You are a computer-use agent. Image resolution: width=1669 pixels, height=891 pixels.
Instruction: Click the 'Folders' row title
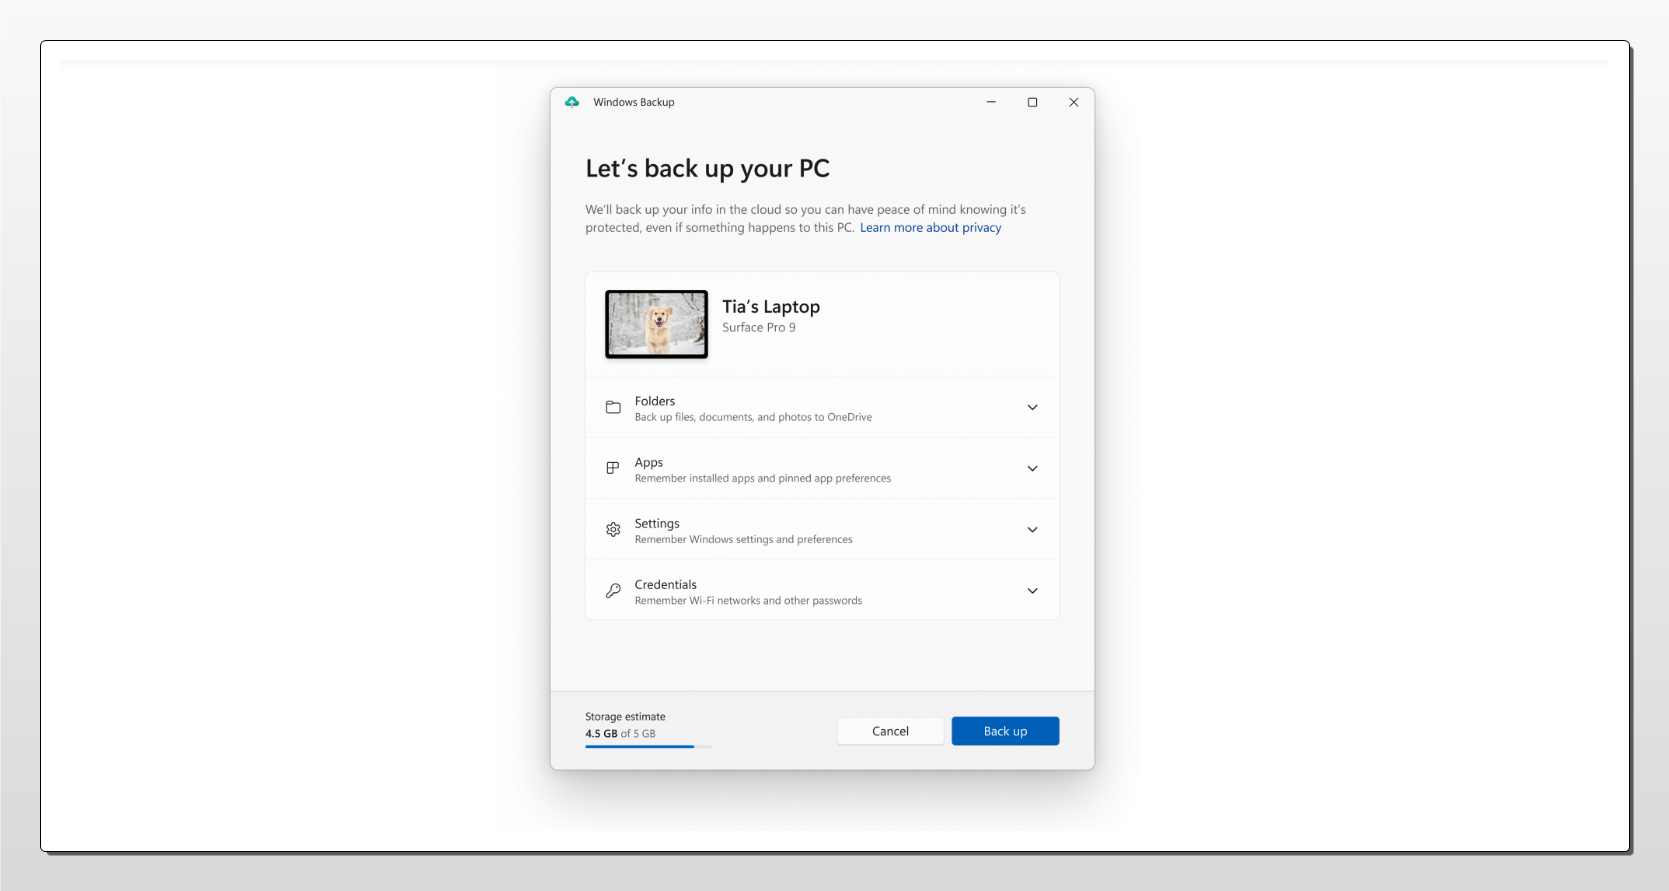point(655,401)
